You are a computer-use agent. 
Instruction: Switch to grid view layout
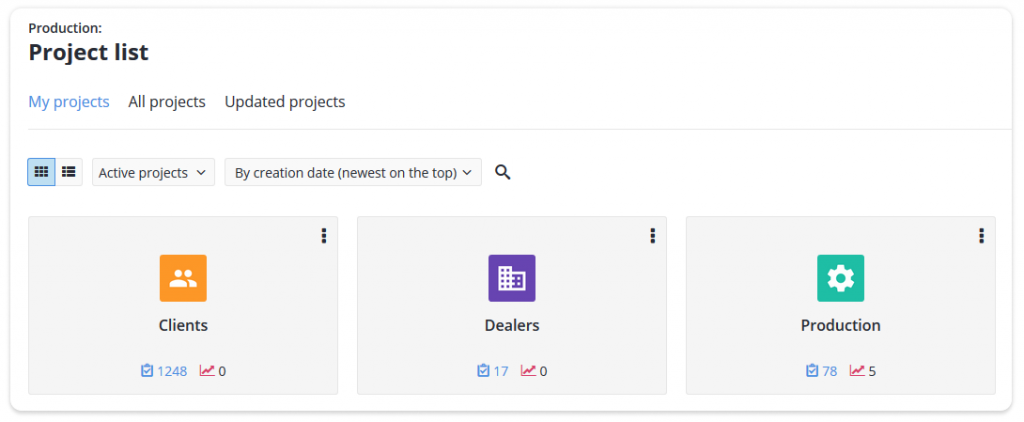click(x=41, y=172)
